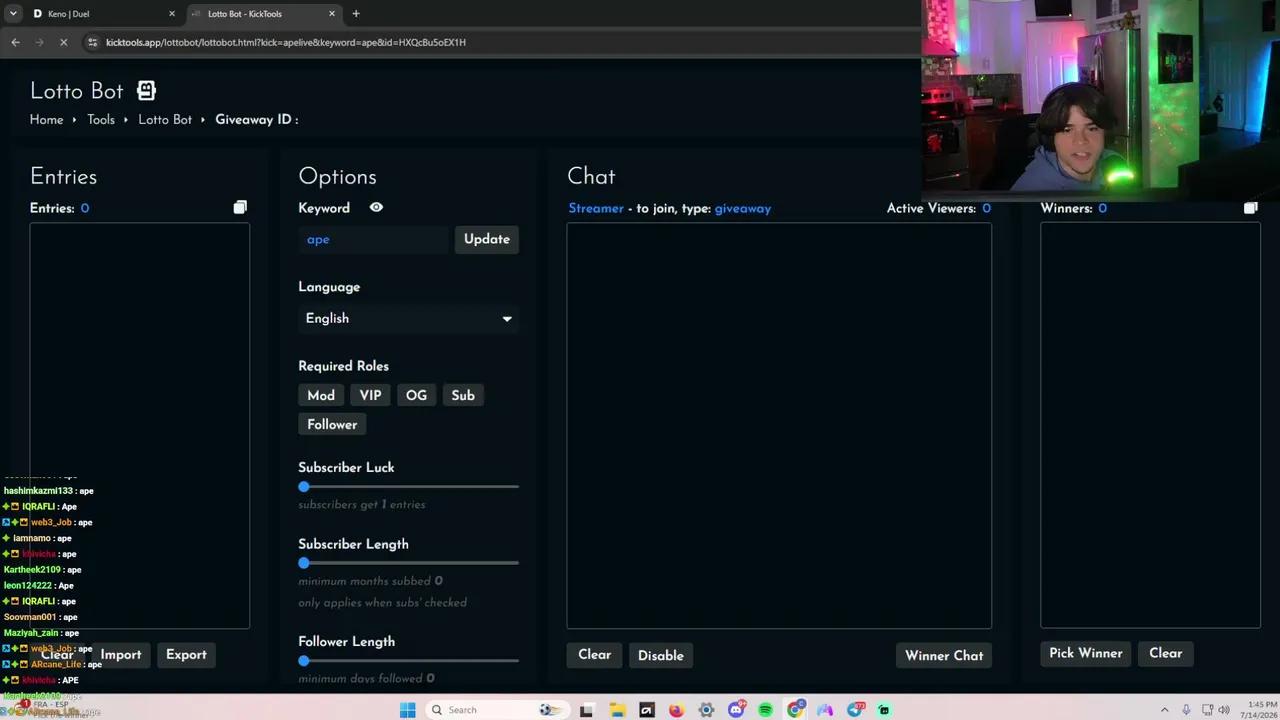Click the microphone tray icon
The image size is (1280, 720).
[1186, 710]
